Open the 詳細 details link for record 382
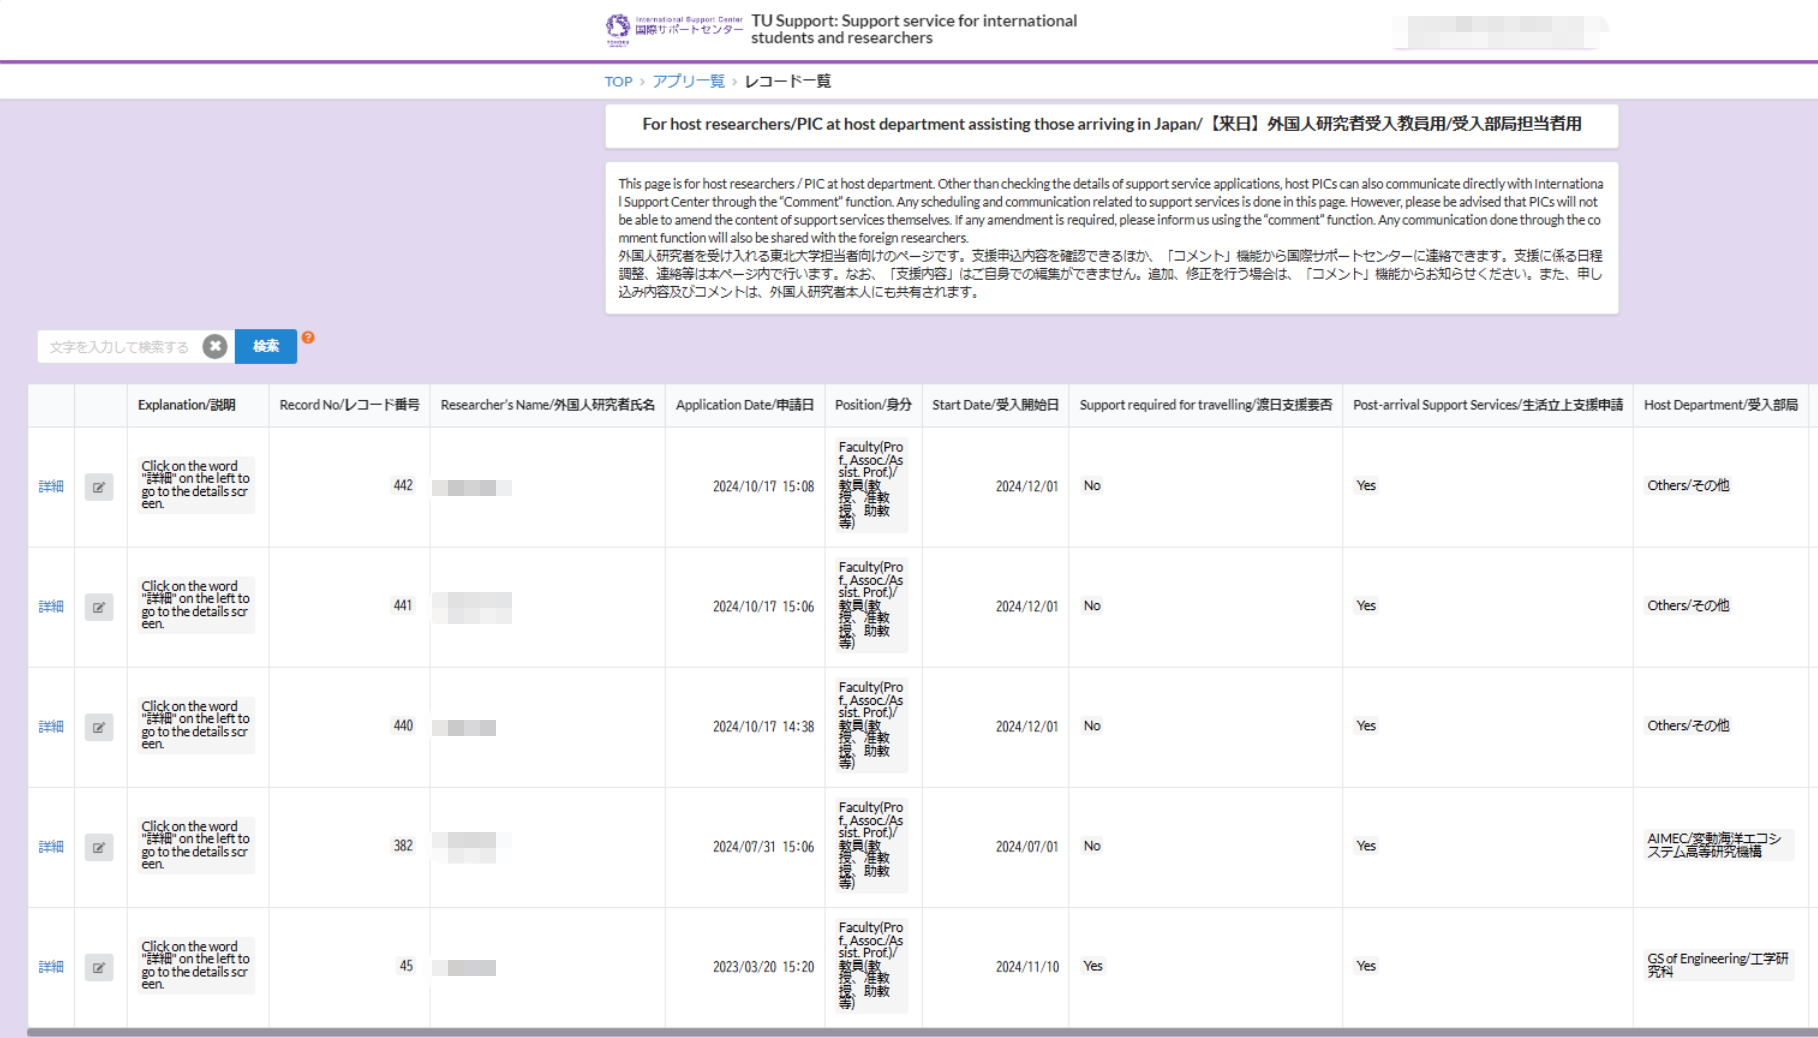 [x=51, y=847]
